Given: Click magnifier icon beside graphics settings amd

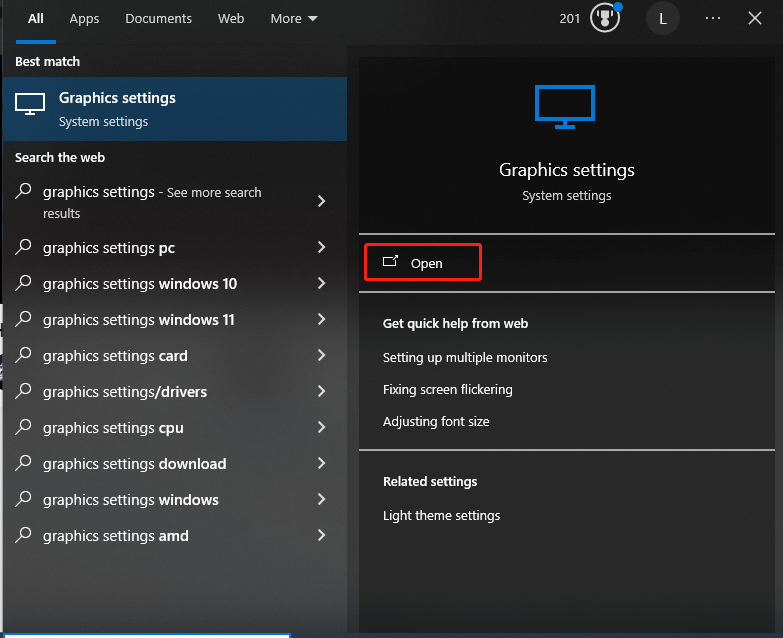Looking at the screenshot, I should point(23,535).
